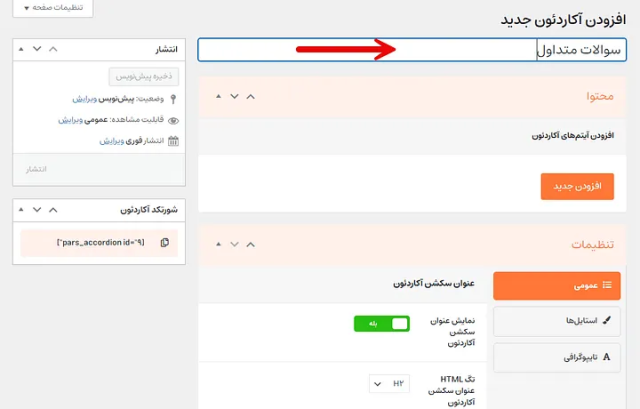The image size is (640, 409).
Task: Click the accordion title input field
Action: 412,50
